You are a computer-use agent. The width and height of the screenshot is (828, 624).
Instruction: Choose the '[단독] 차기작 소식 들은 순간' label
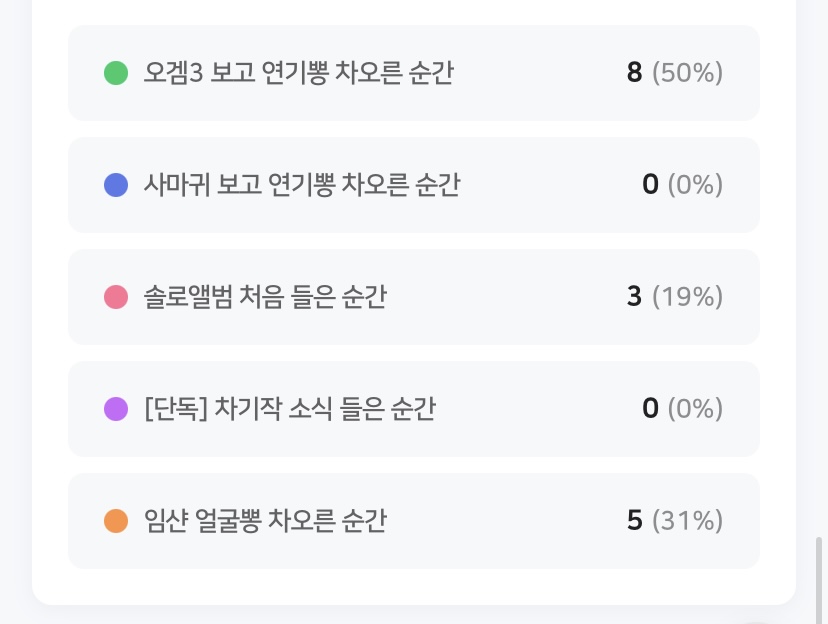[x=290, y=409]
